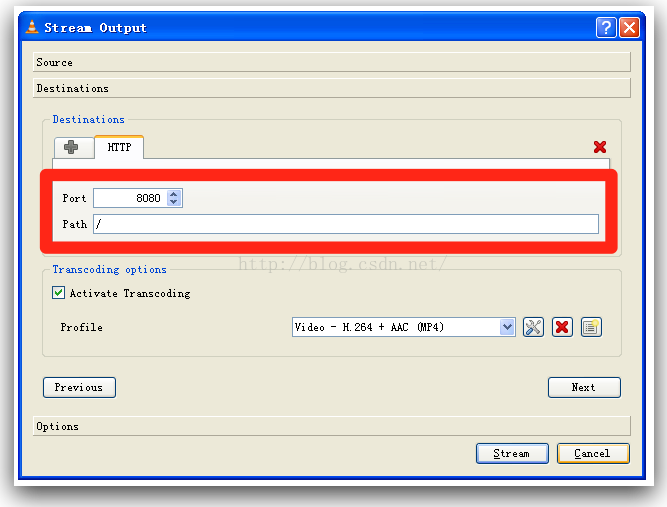
Task: Click the VLC cone icon in title bar
Action: point(32,27)
